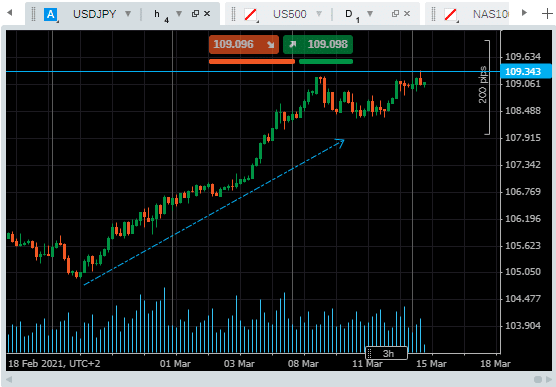Click the 109.634 price axis label
The image size is (556, 387).
coord(523,57)
